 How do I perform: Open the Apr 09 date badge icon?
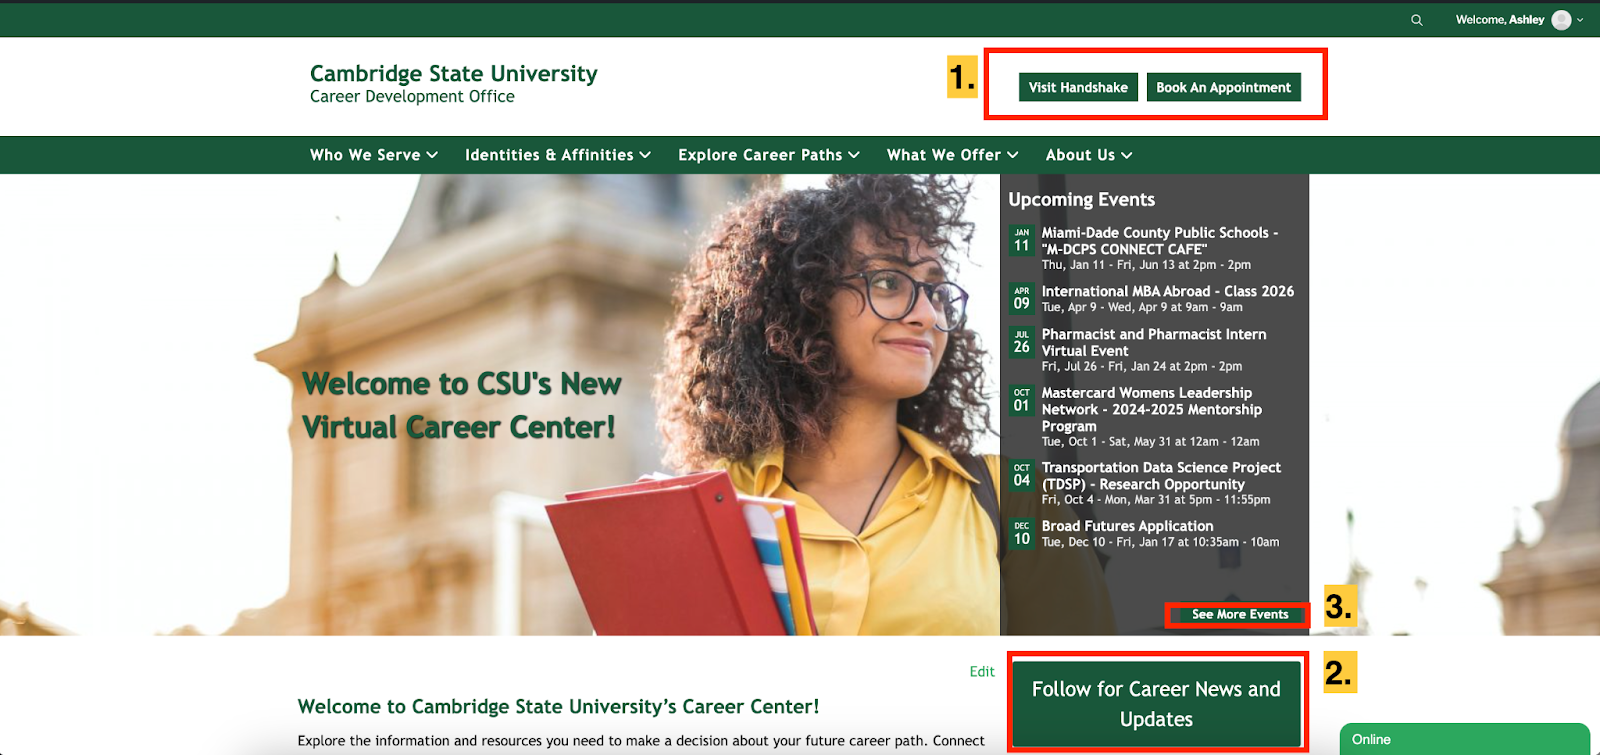(1021, 299)
